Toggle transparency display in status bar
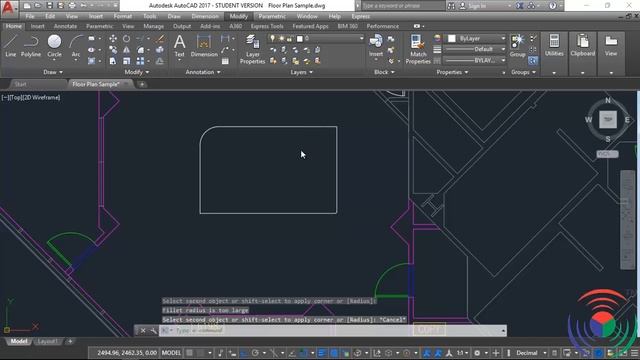 tap(334, 353)
